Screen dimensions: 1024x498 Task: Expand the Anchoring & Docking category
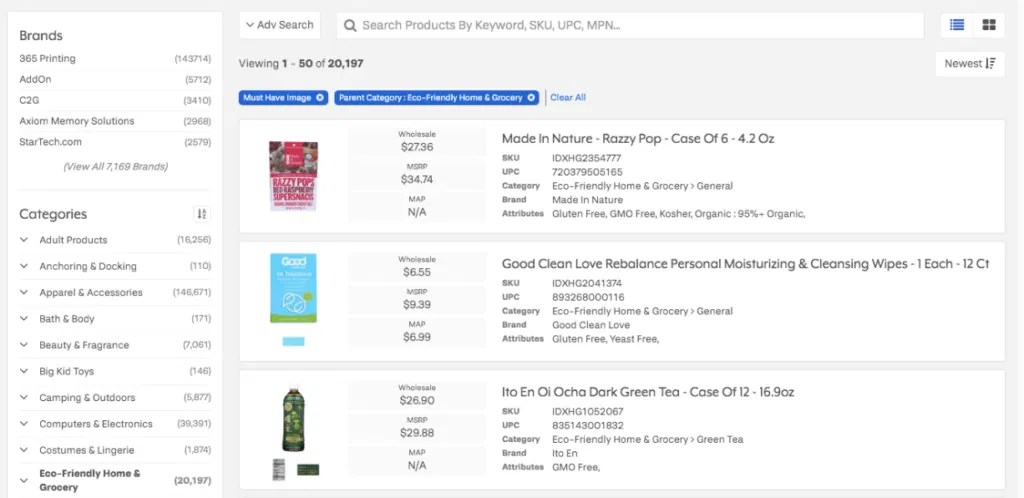coord(24,266)
